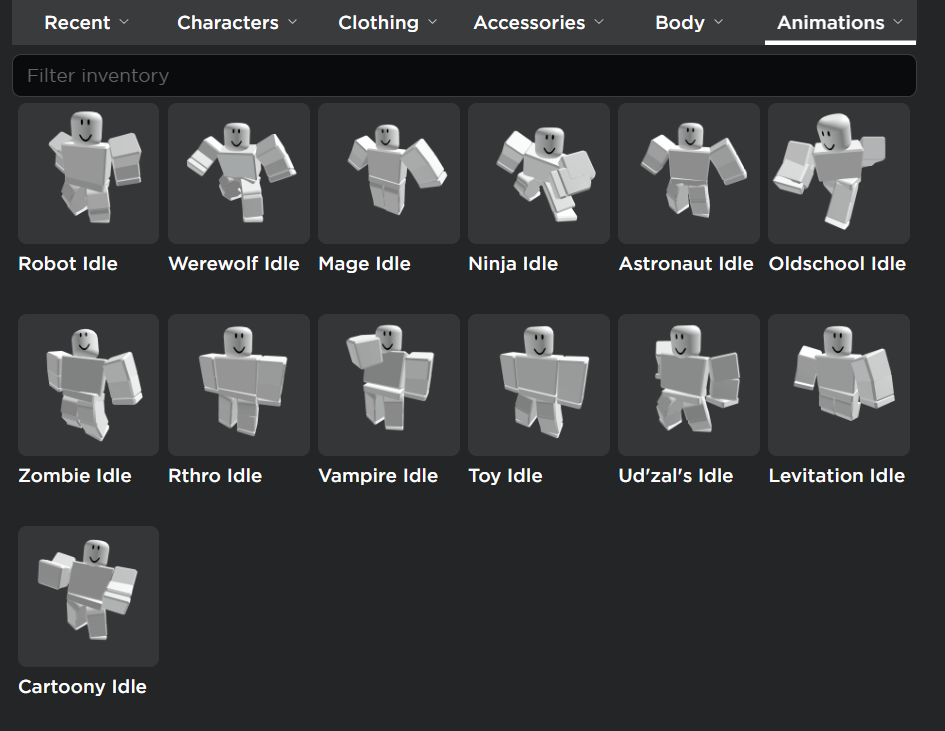Switch to the Clothing tab

tap(388, 22)
